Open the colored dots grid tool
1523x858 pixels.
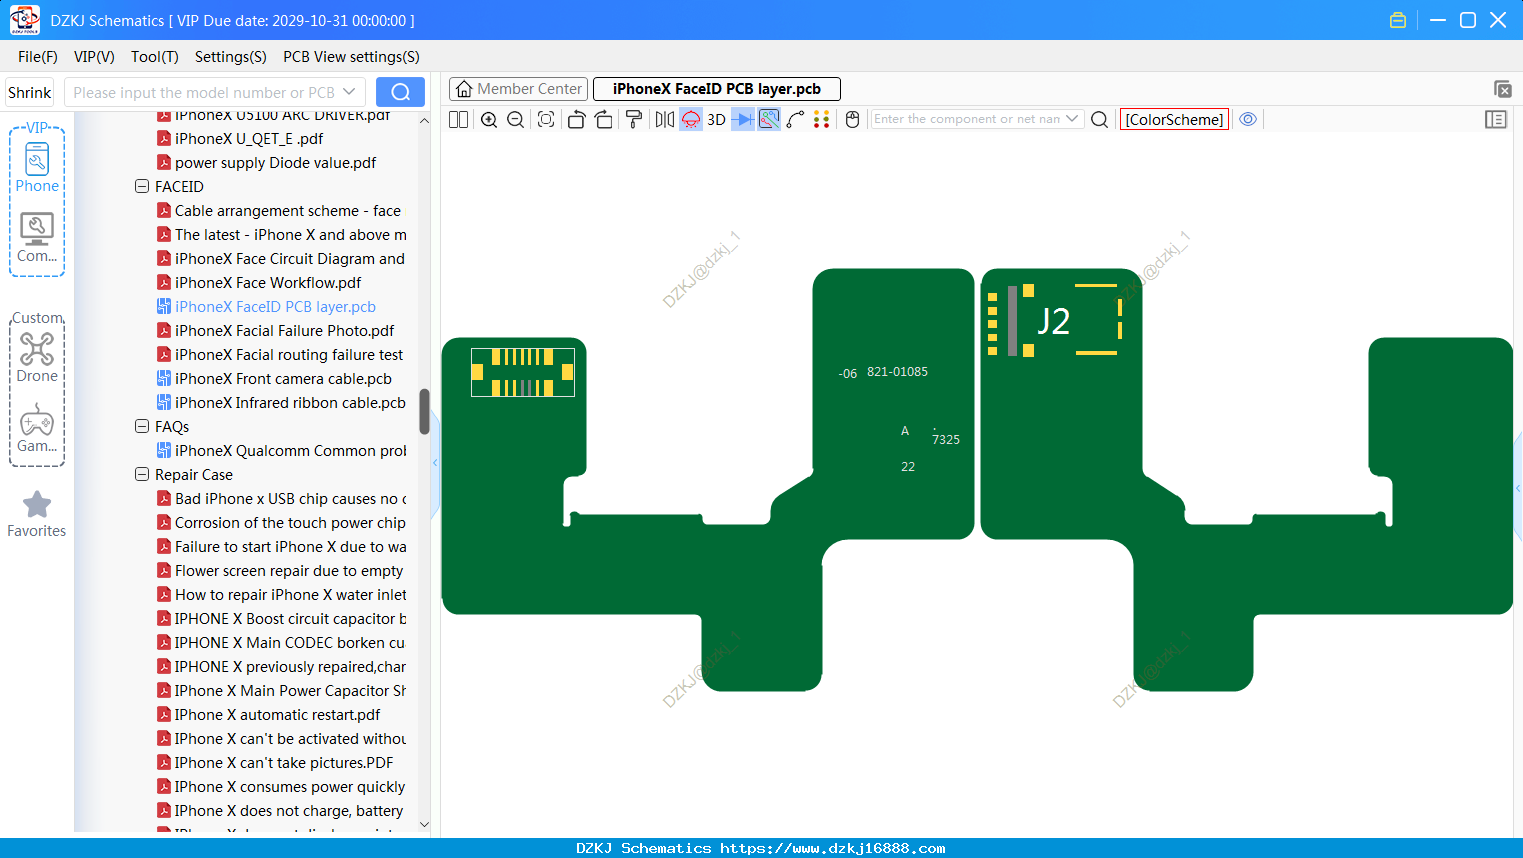(822, 119)
